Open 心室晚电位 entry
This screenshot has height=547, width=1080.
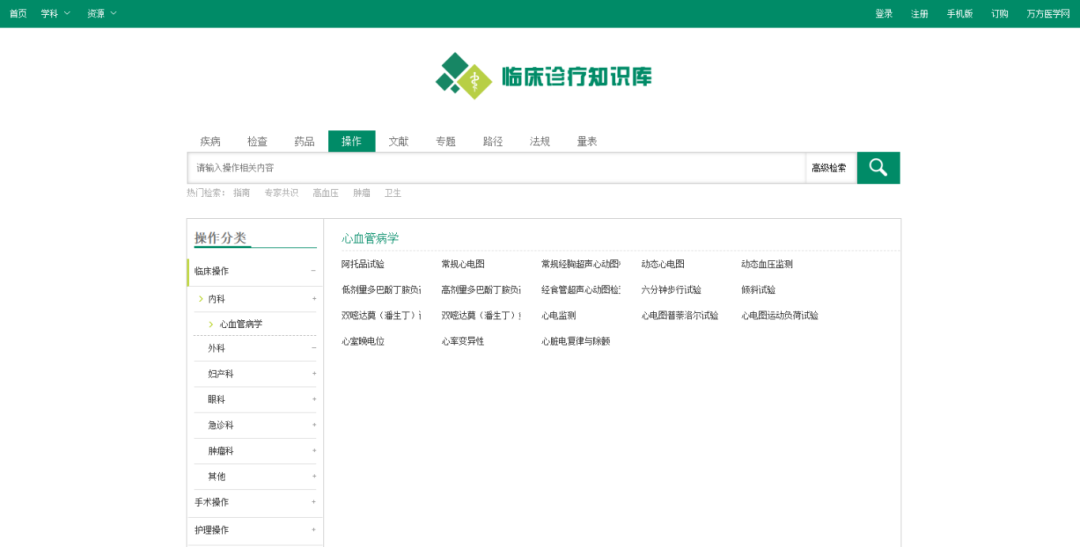click(363, 341)
